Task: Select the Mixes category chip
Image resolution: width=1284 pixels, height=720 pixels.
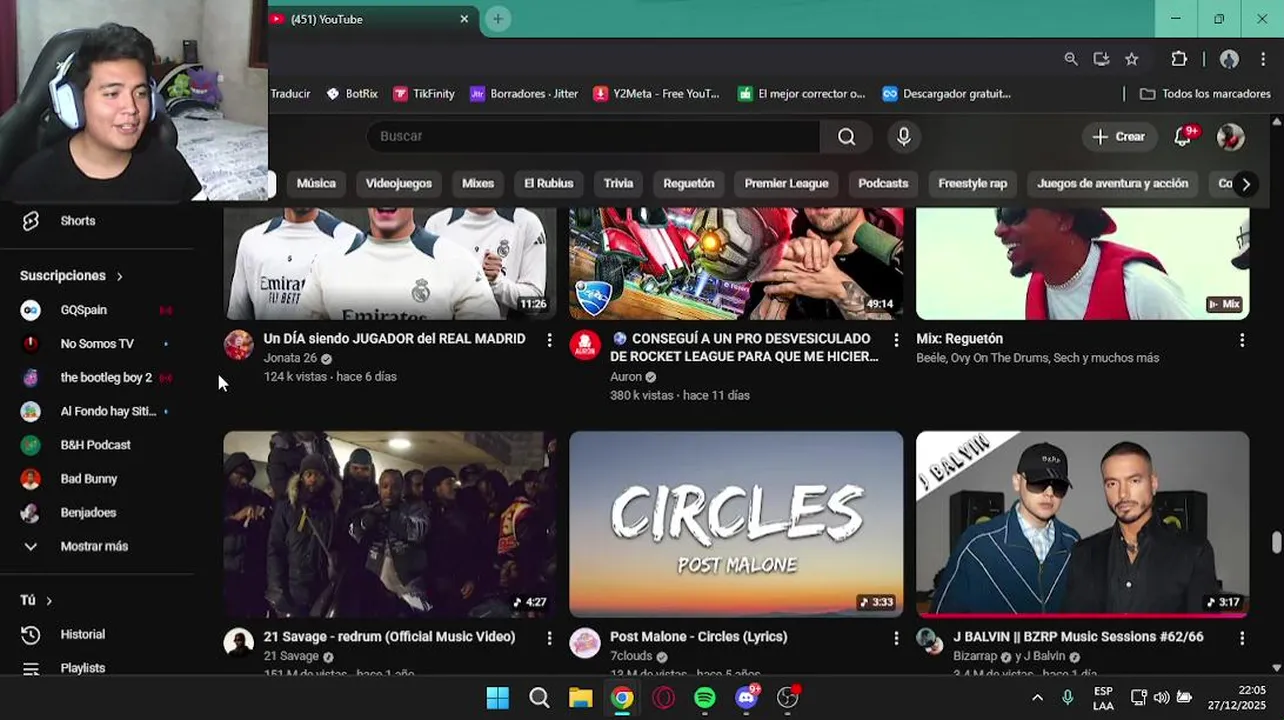Action: [x=478, y=184]
